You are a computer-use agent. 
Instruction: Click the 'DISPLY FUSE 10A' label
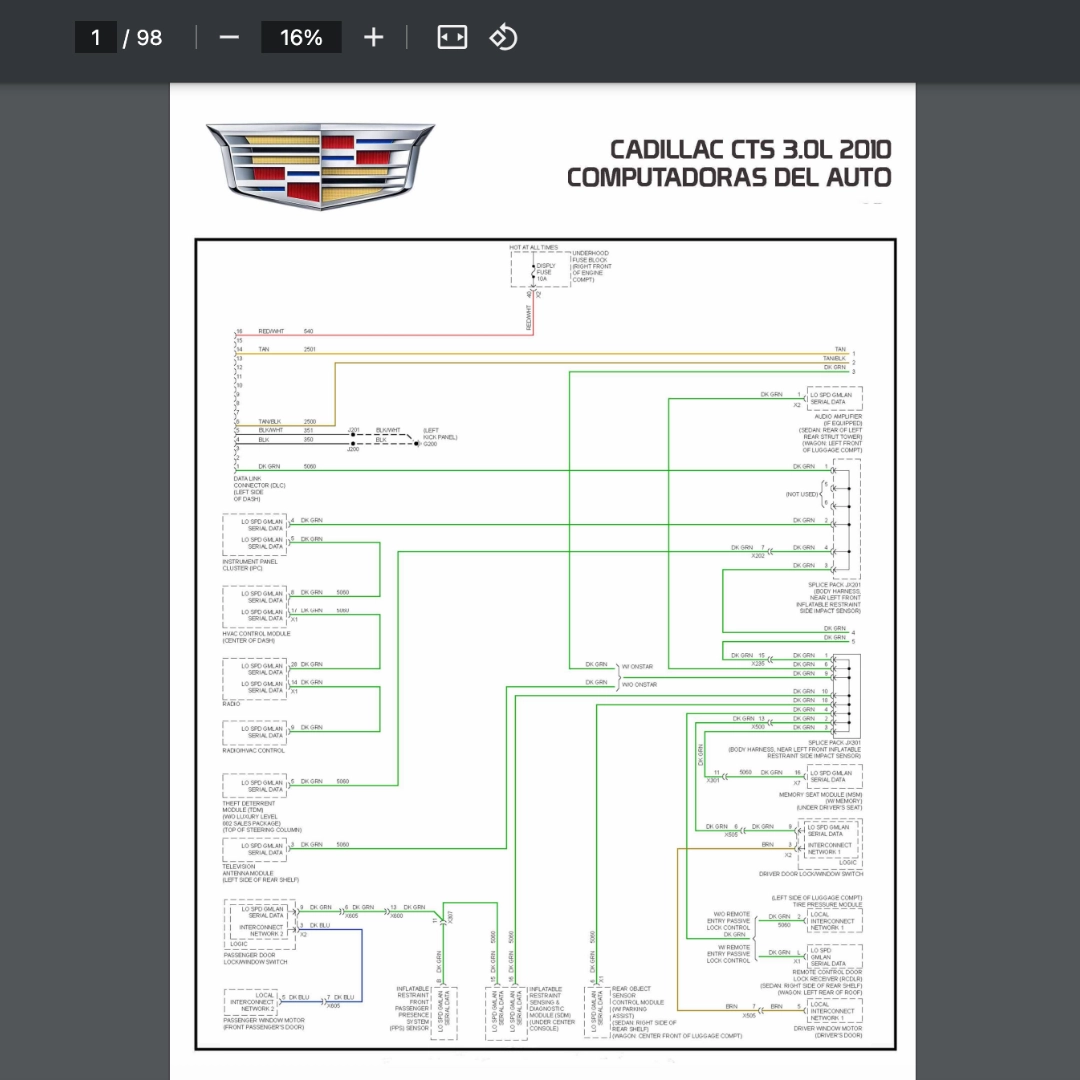pos(546,272)
